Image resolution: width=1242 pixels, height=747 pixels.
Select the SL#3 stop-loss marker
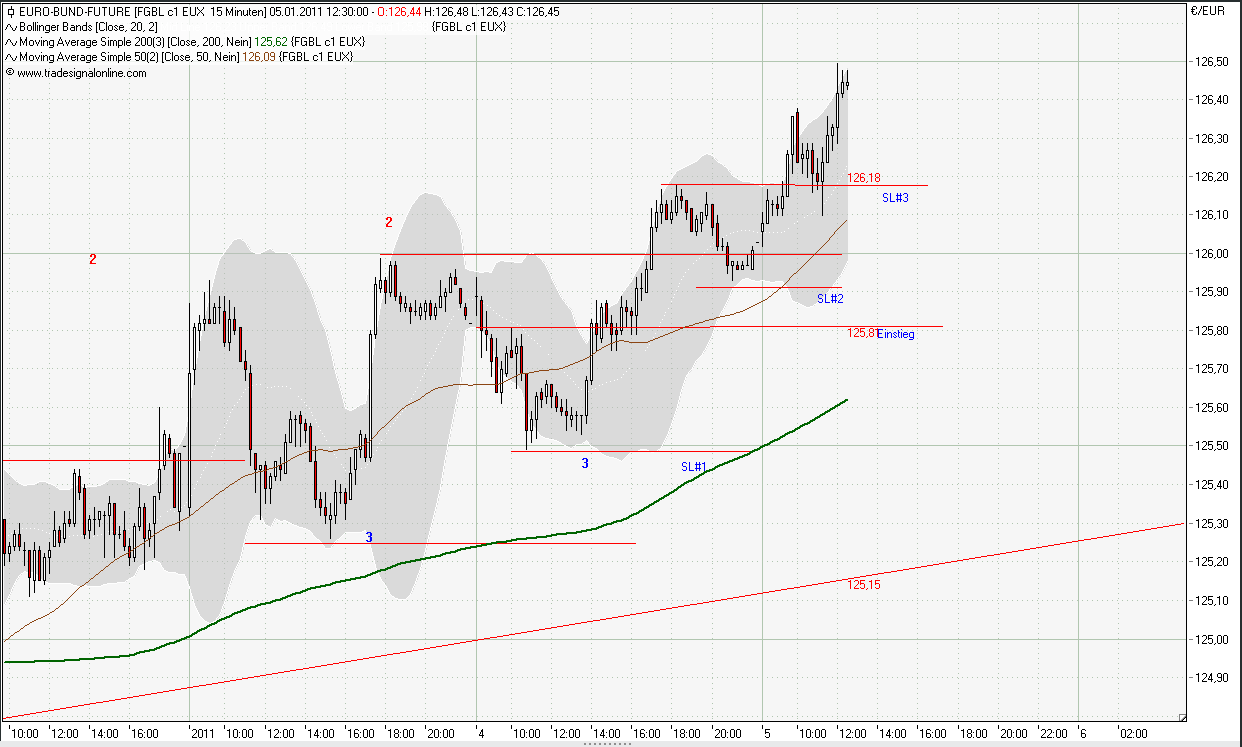point(895,198)
